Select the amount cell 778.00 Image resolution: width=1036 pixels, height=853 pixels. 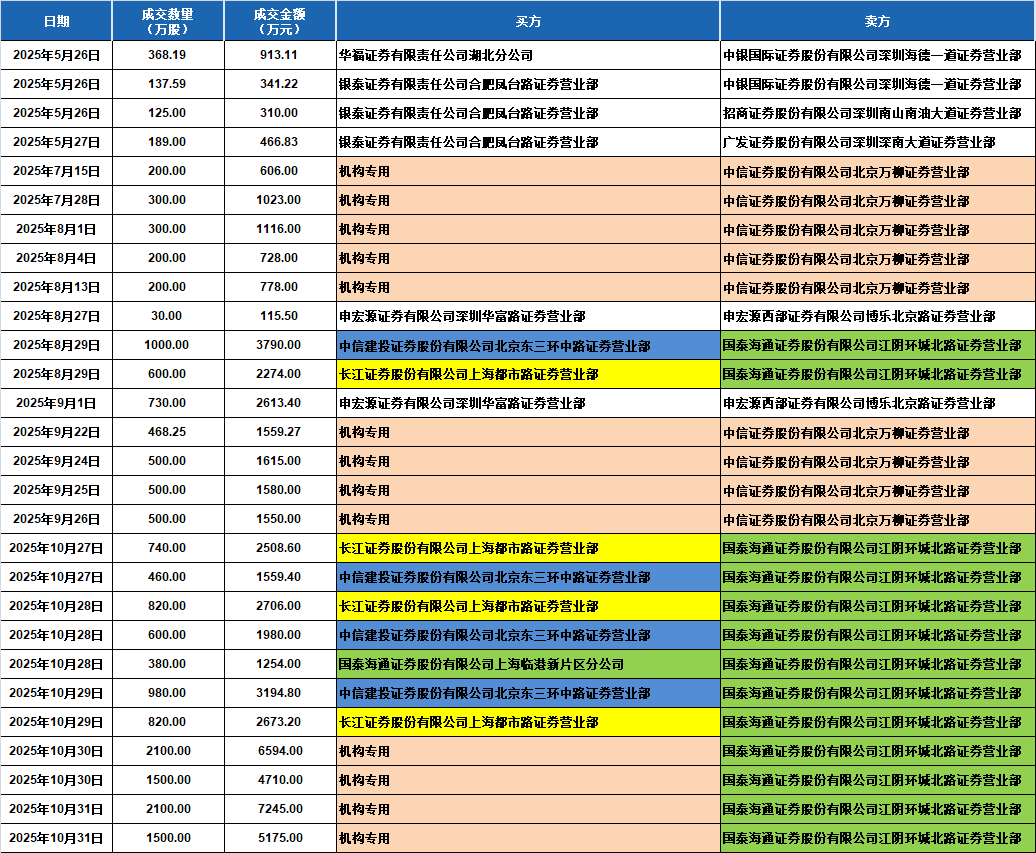click(x=280, y=287)
